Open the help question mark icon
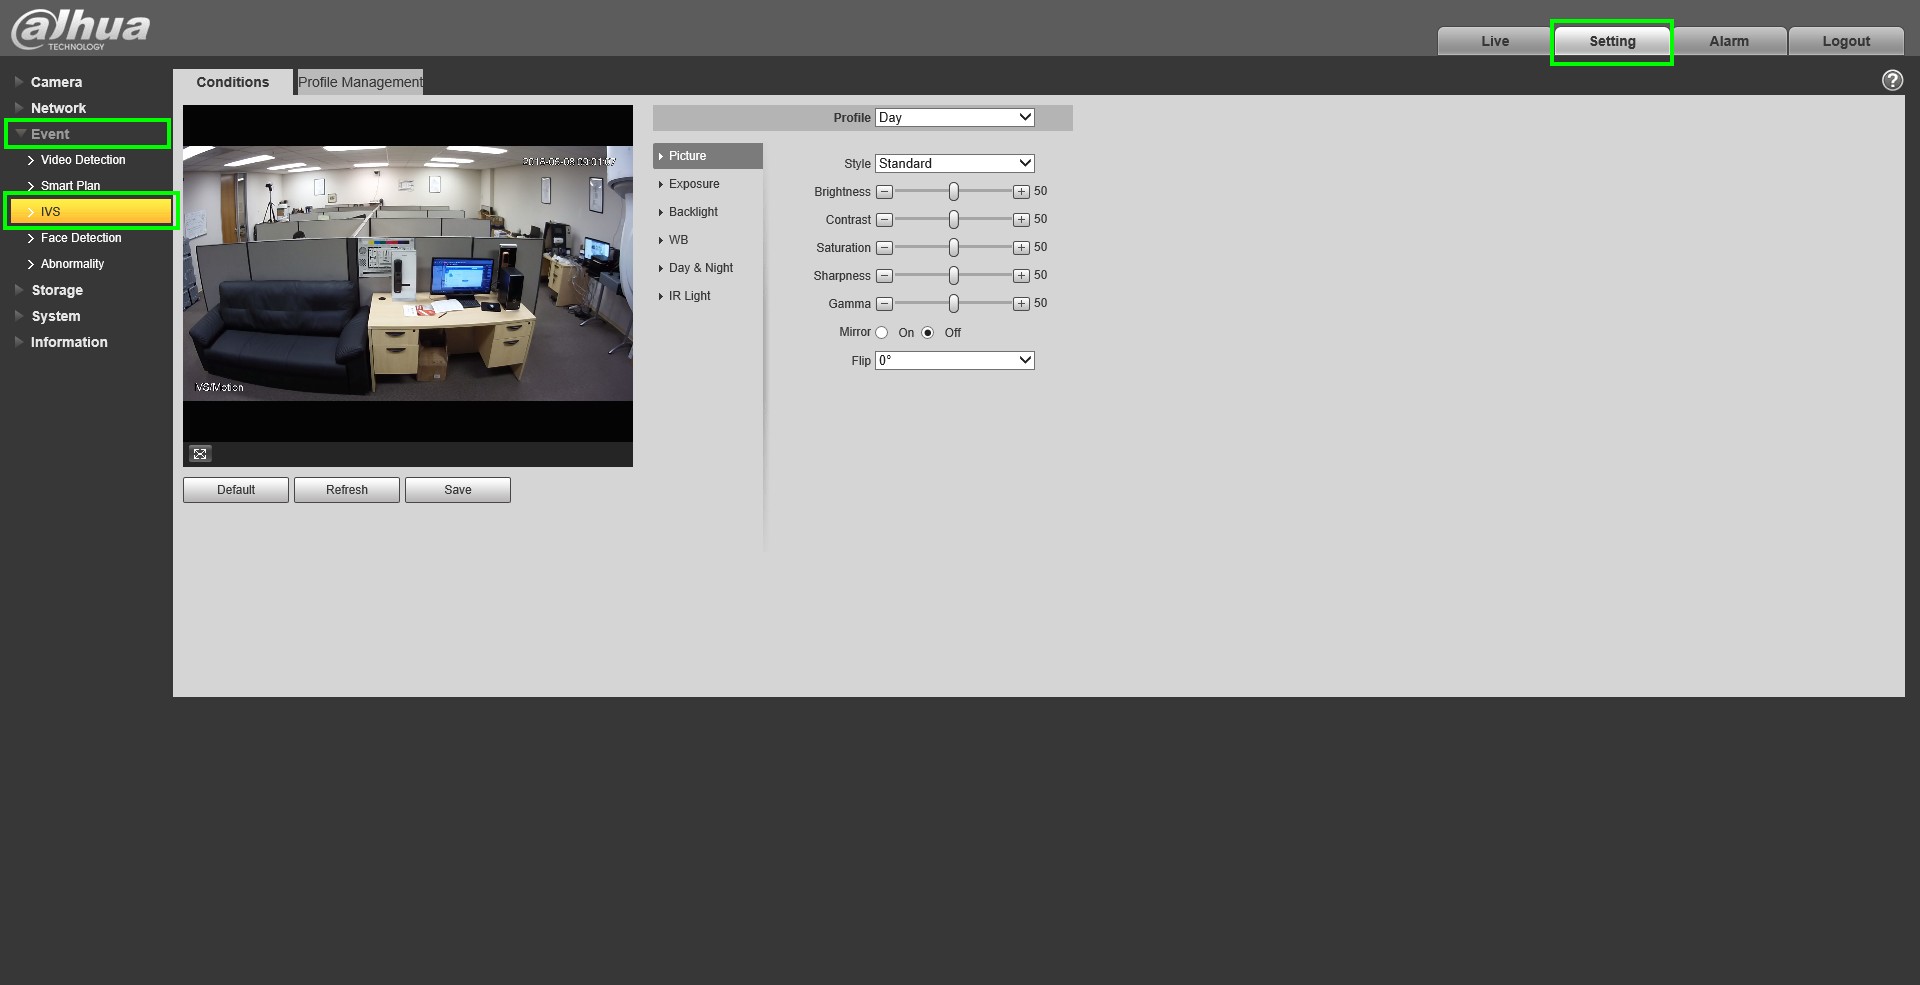 (x=1892, y=80)
